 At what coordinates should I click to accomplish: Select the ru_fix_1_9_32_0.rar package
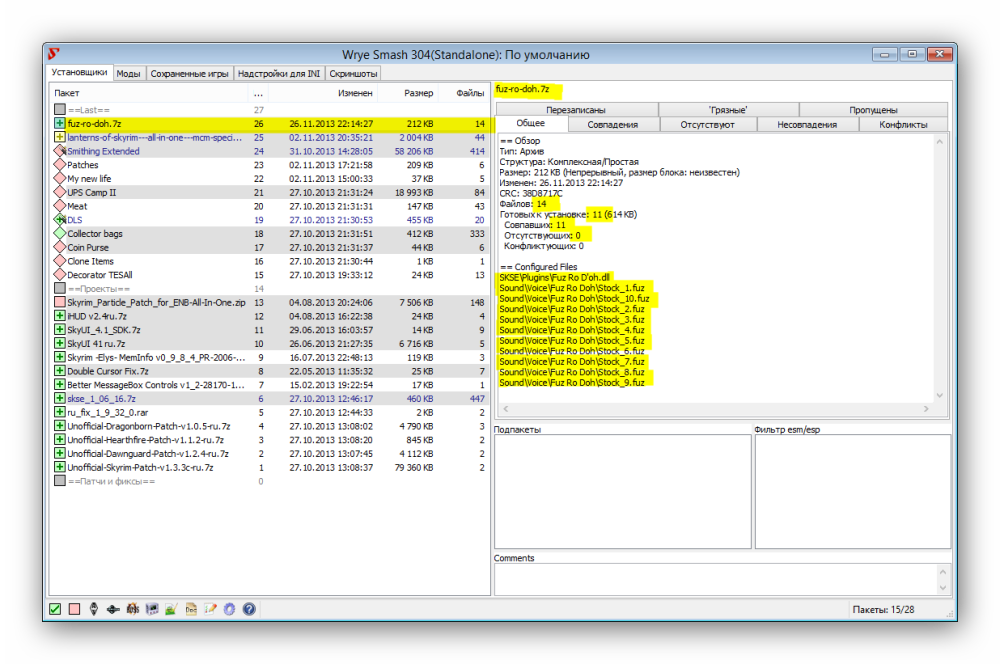269,413
